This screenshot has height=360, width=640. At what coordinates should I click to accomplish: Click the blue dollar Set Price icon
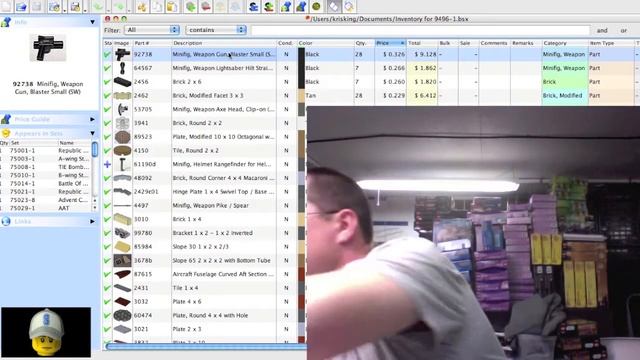coord(253,6)
